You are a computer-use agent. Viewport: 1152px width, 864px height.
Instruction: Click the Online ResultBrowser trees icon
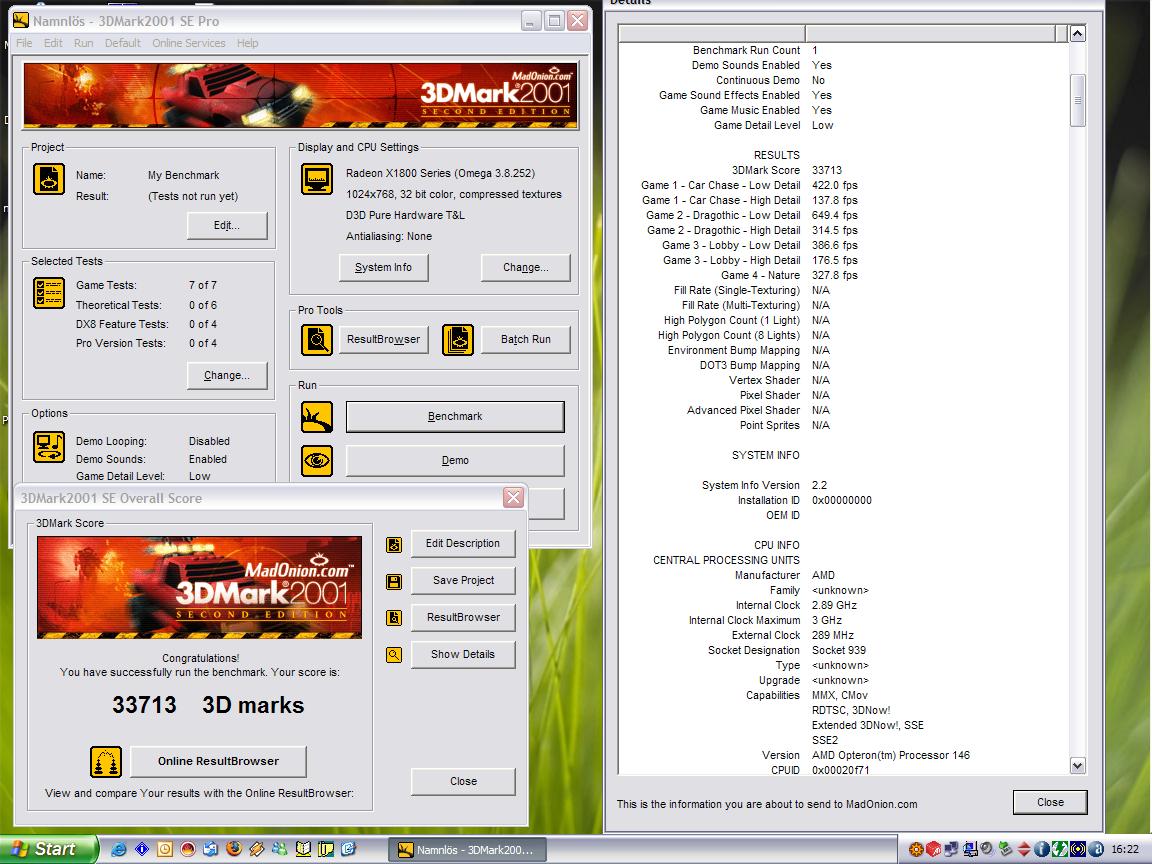[x=106, y=762]
